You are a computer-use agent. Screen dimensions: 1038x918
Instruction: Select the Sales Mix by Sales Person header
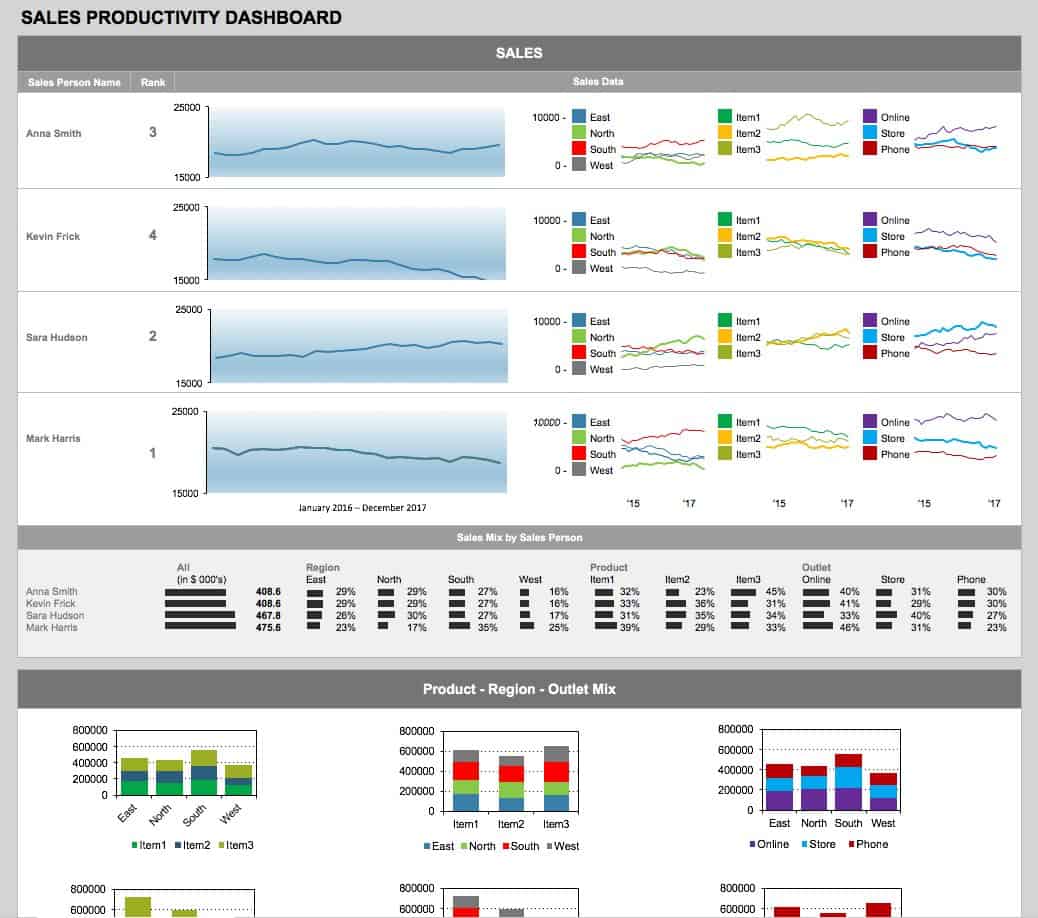519,538
